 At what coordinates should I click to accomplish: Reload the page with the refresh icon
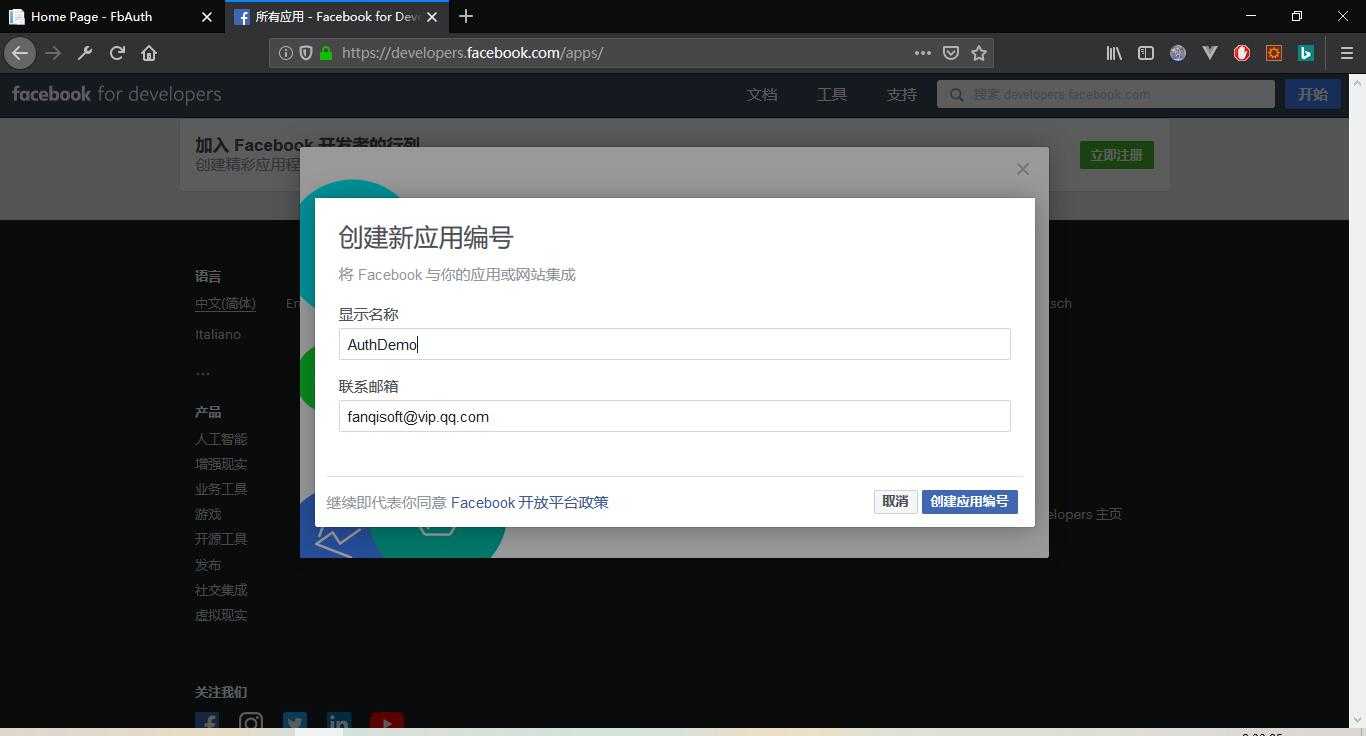(x=117, y=53)
